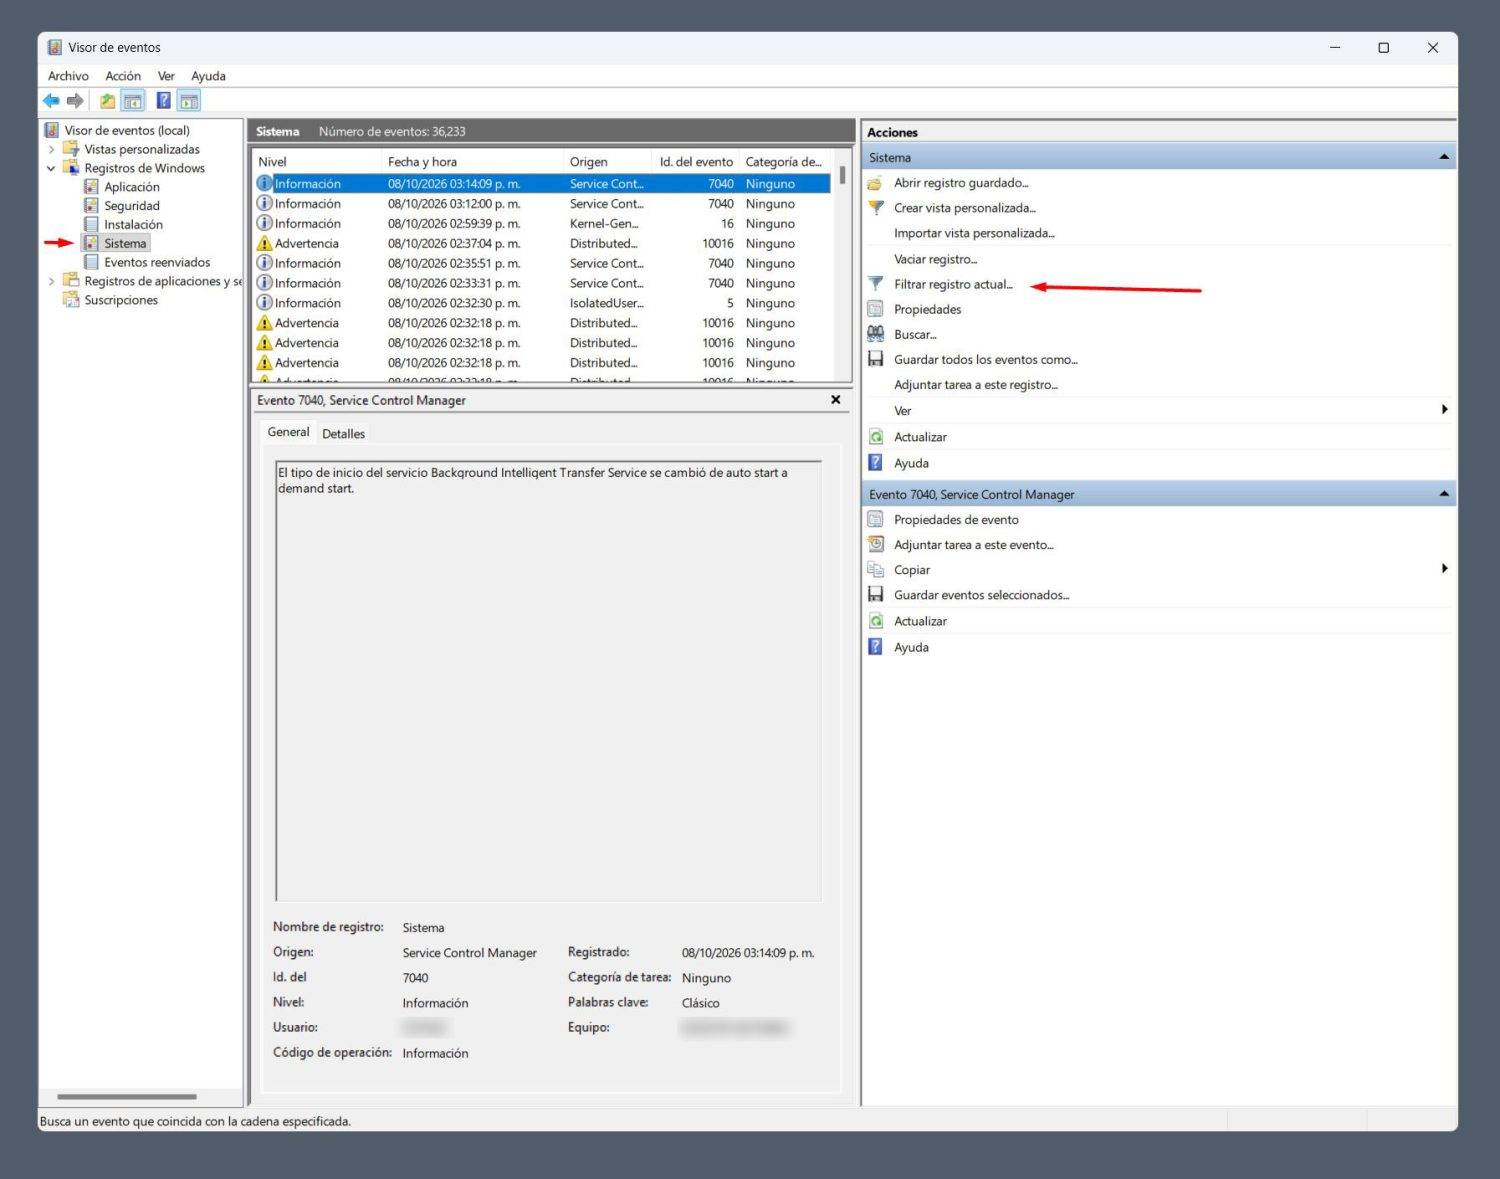This screenshot has width=1500, height=1179.
Task: Click the Back arrow in the toolbar
Action: click(51, 101)
